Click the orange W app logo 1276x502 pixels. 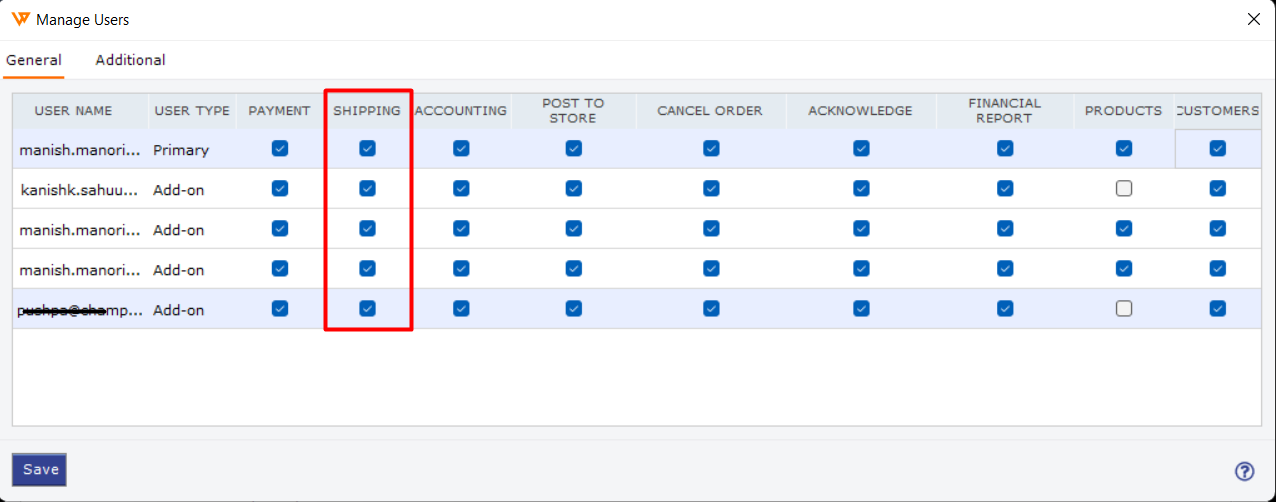[20, 19]
